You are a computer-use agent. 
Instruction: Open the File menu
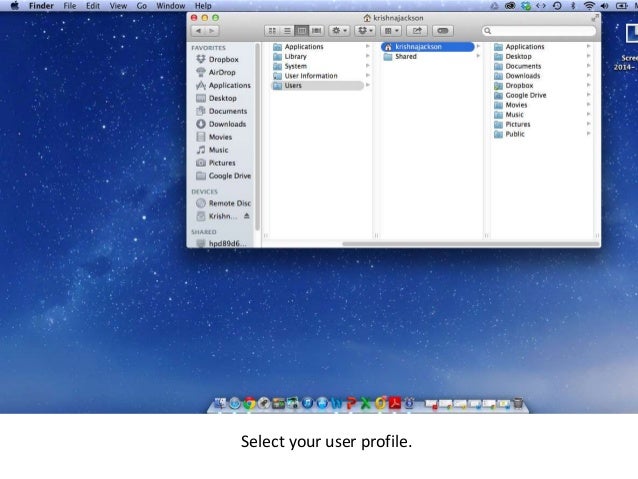70,6
